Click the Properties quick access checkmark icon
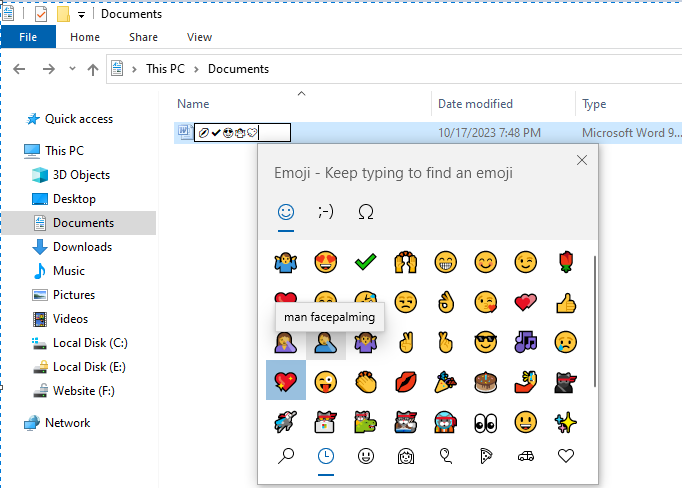This screenshot has height=488, width=682. tap(41, 14)
